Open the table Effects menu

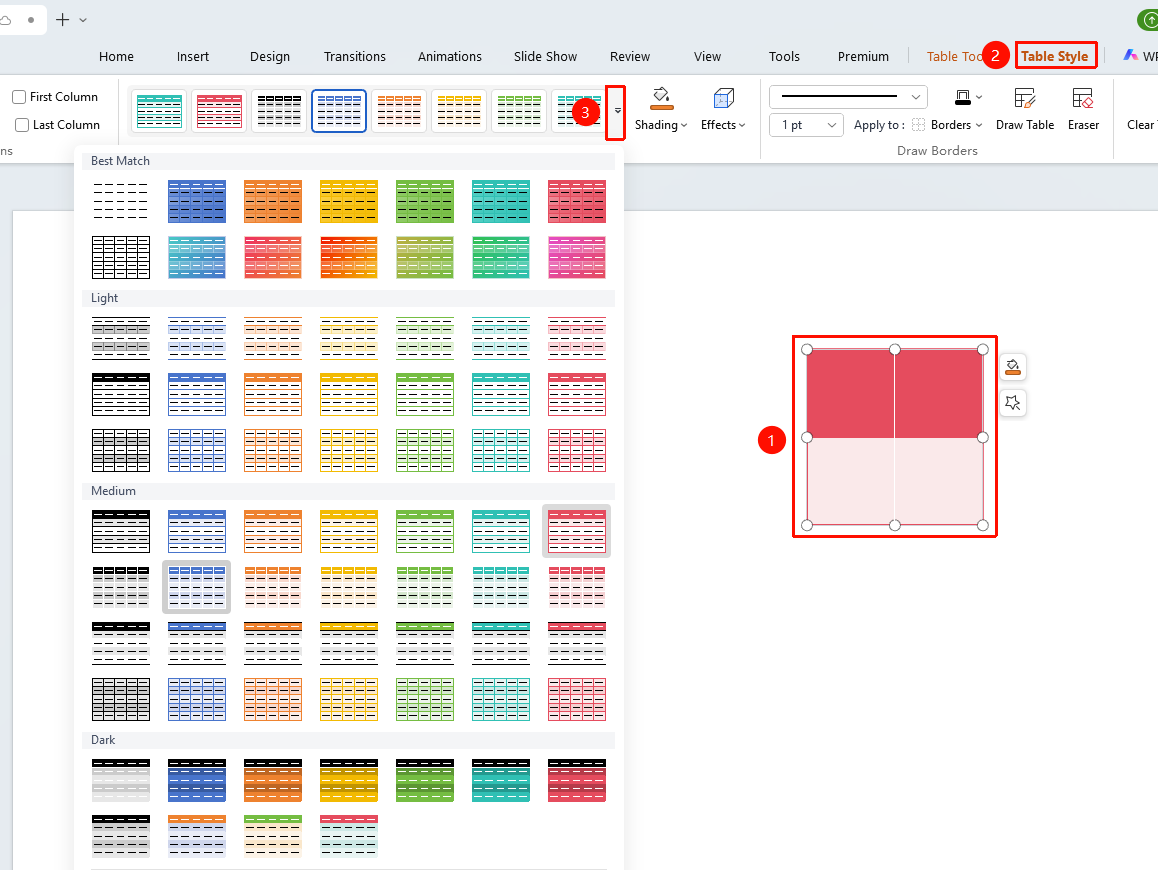point(723,110)
